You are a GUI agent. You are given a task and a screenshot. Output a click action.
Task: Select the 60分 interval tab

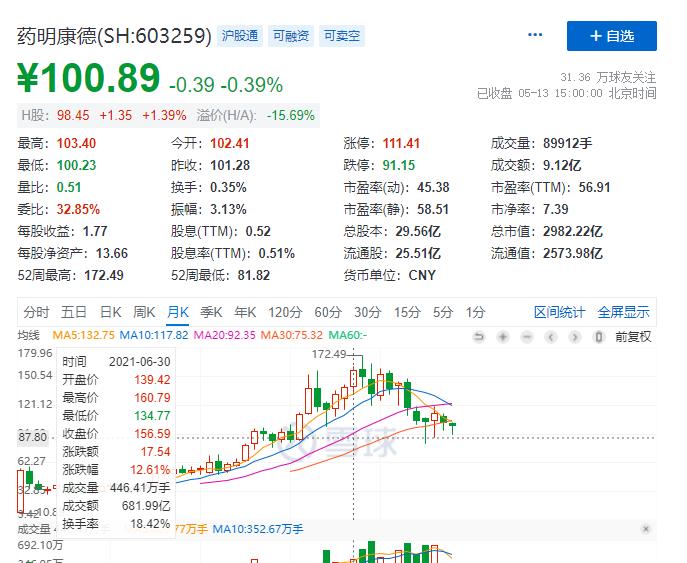pyautogui.click(x=327, y=312)
